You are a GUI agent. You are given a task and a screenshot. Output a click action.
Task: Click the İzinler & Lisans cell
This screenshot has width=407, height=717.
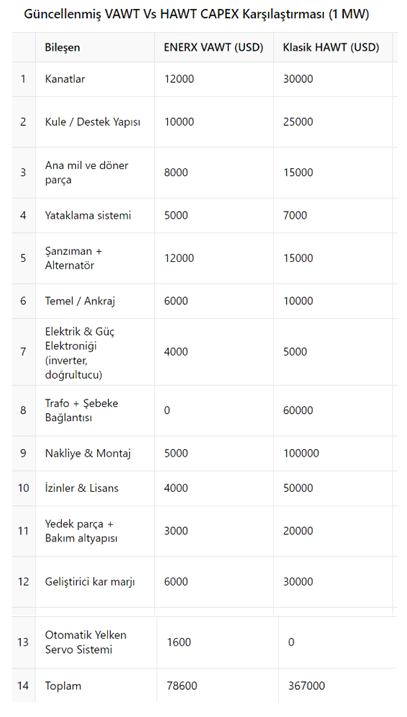coord(95,488)
